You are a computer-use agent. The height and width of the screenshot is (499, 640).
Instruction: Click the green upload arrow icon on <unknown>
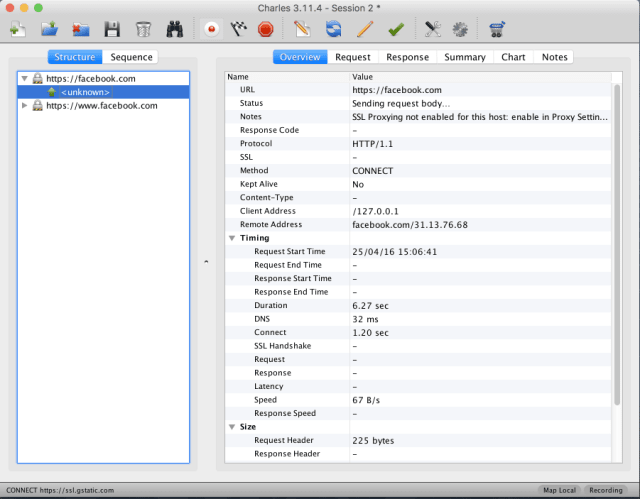tap(51, 92)
